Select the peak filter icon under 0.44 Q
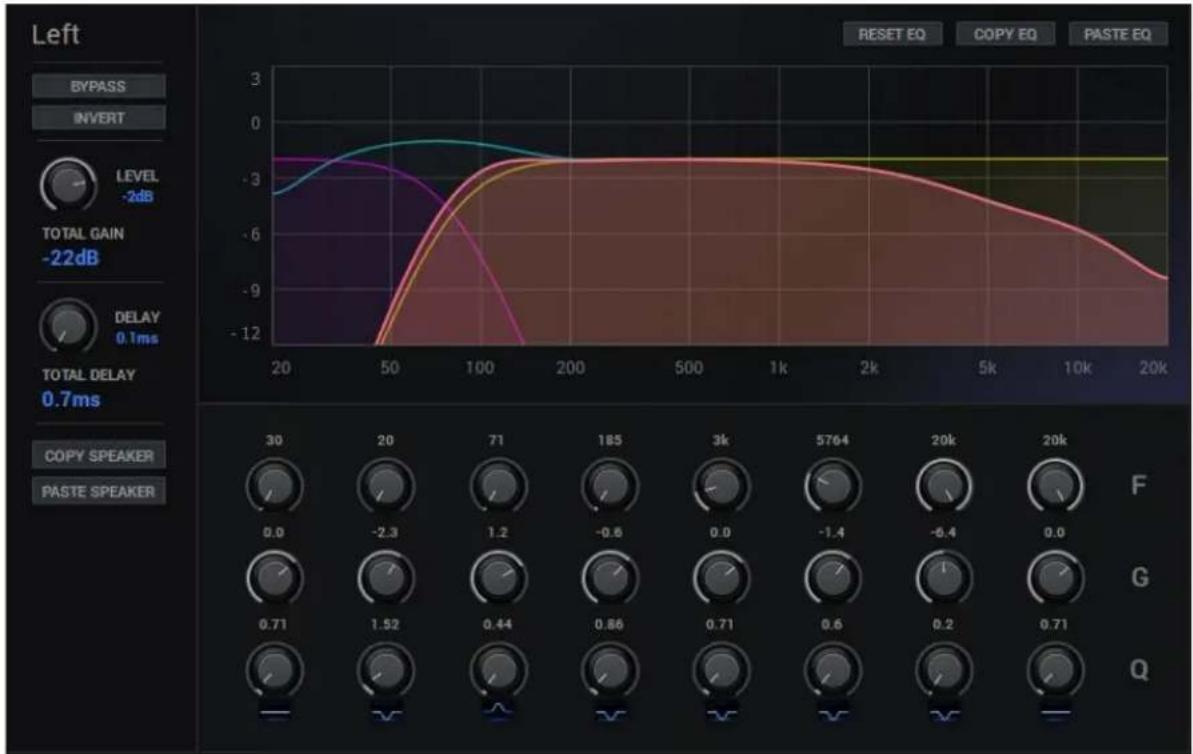The width and height of the screenshot is (1193, 754). coord(498,711)
